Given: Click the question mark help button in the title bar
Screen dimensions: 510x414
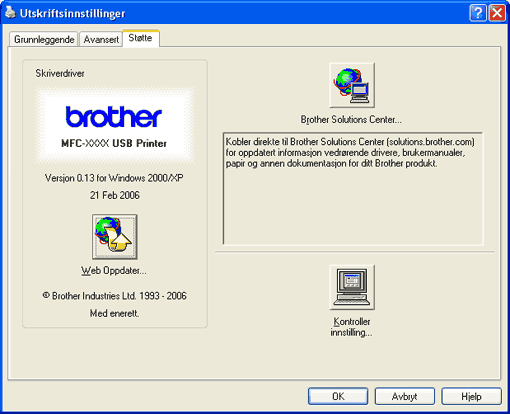Looking at the screenshot, I should coord(478,13).
